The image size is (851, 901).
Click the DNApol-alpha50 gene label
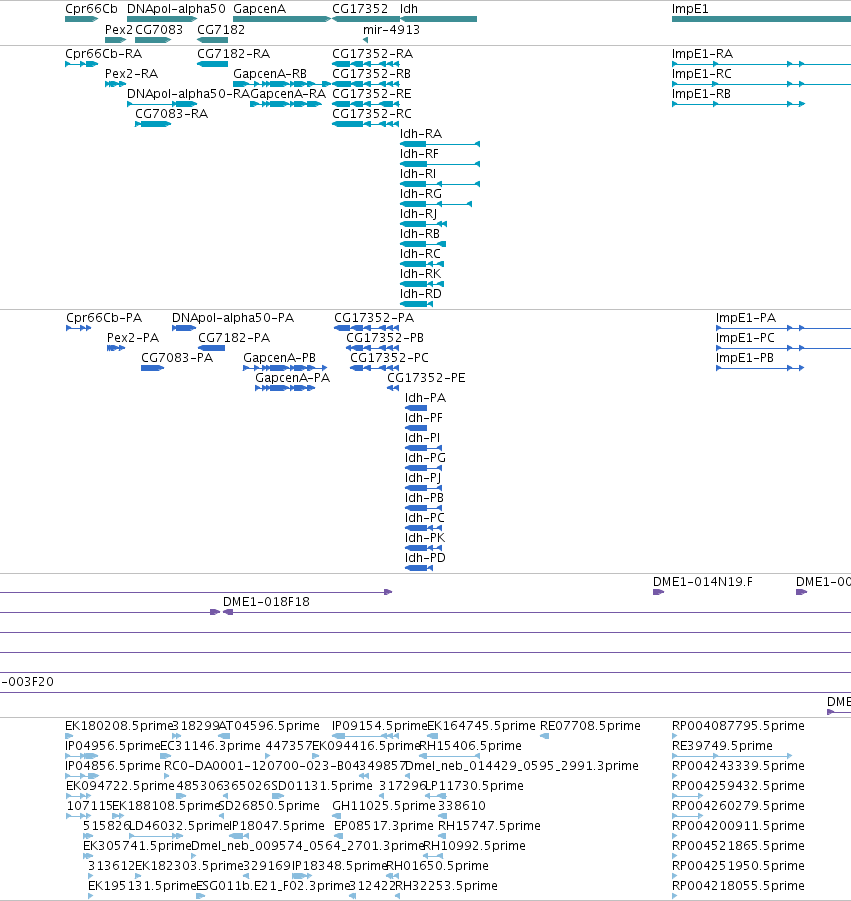tap(176, 9)
